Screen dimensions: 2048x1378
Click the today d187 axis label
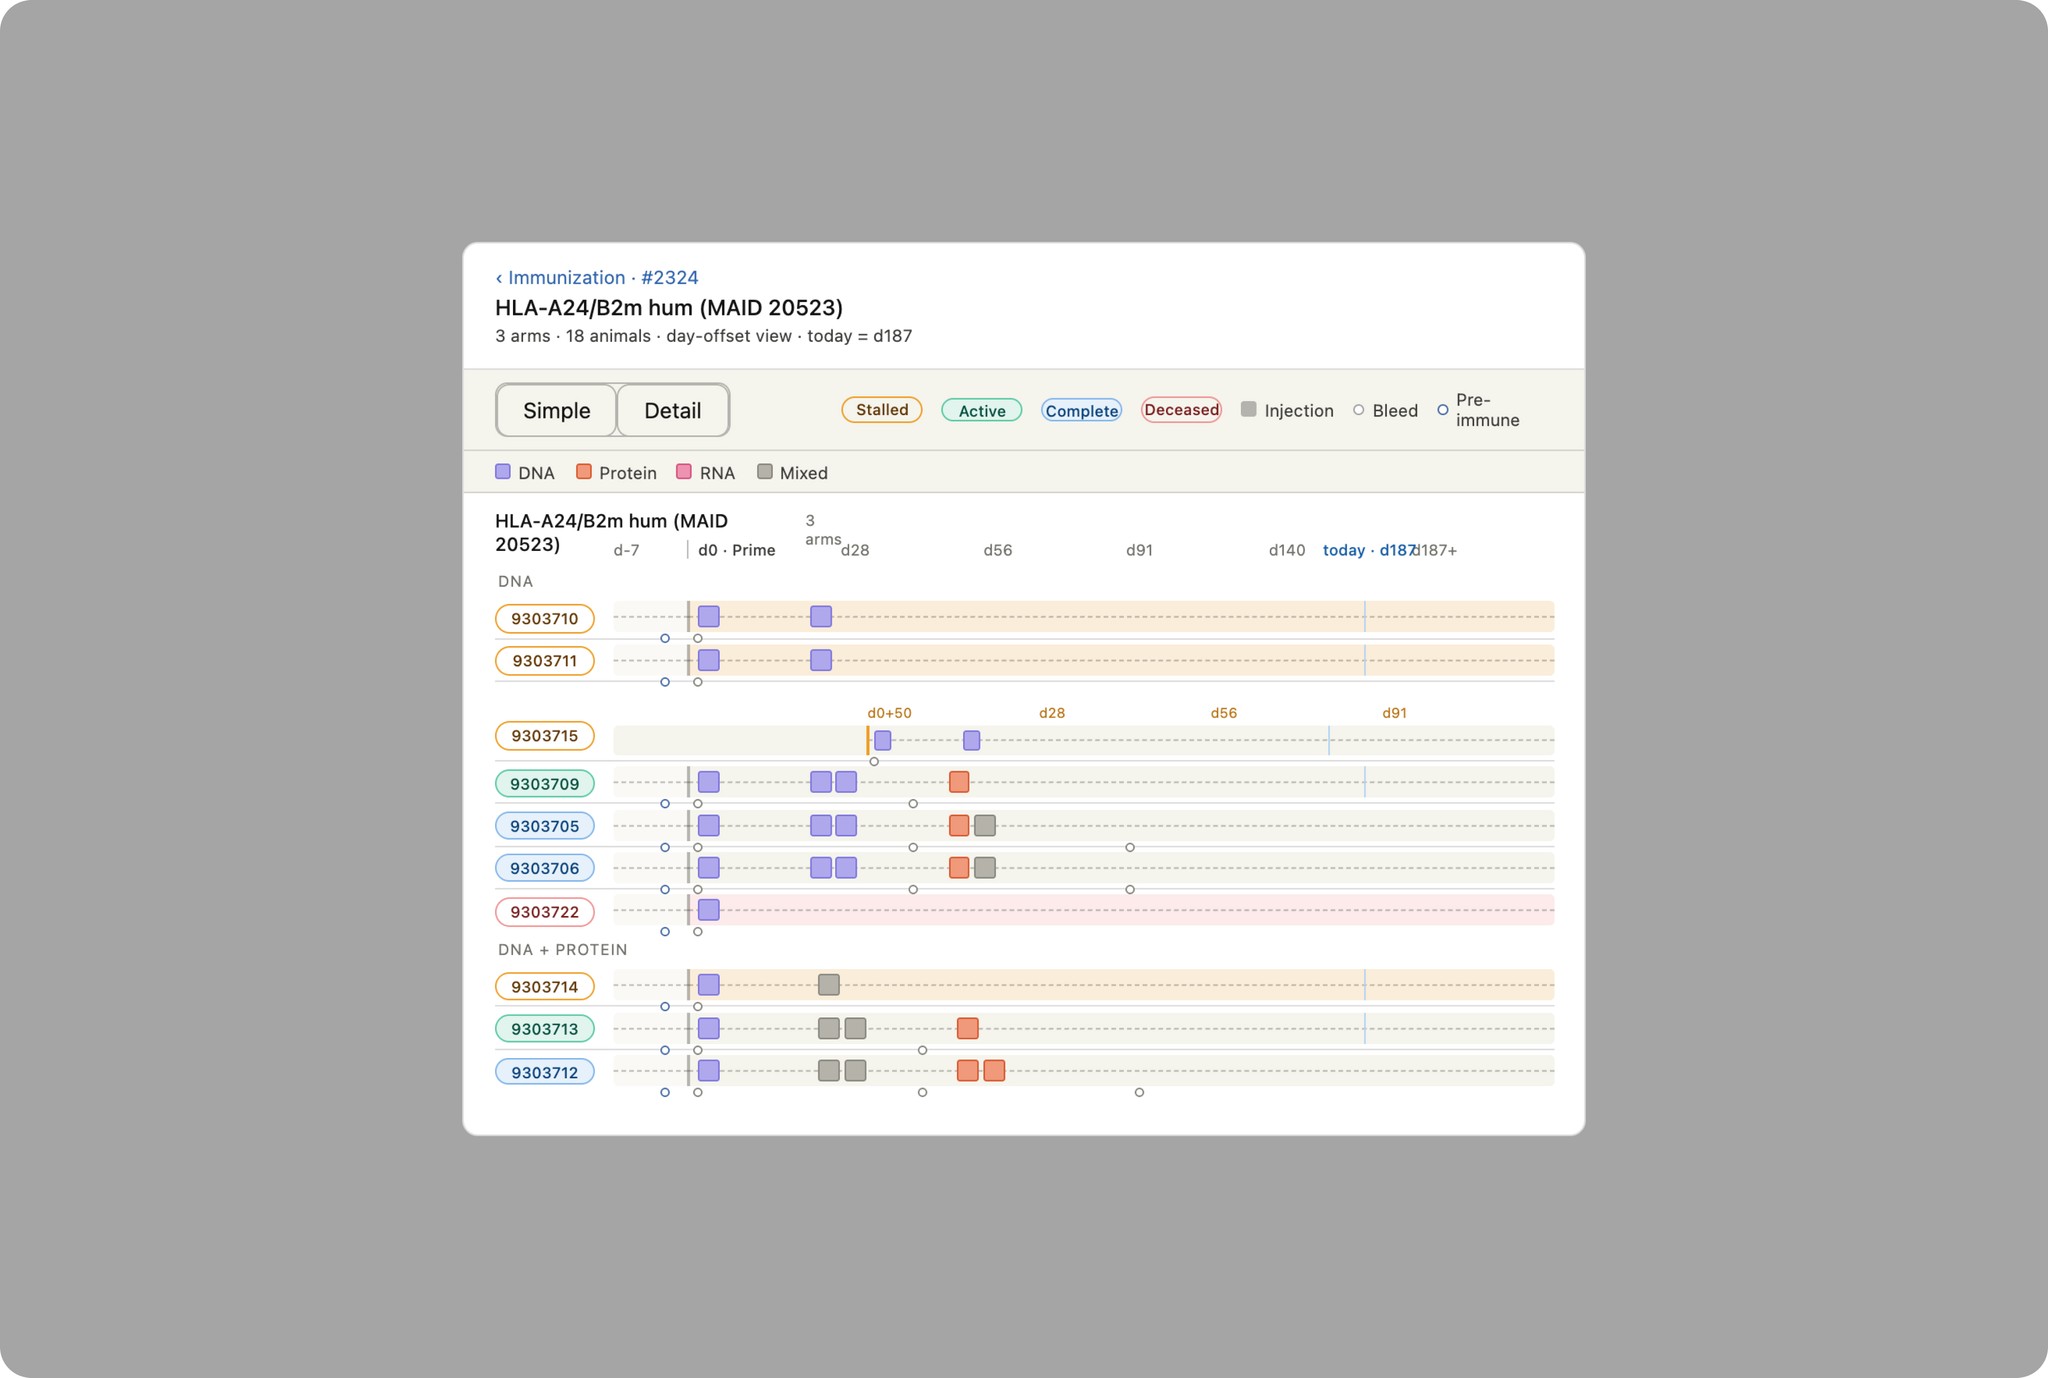(x=1368, y=550)
